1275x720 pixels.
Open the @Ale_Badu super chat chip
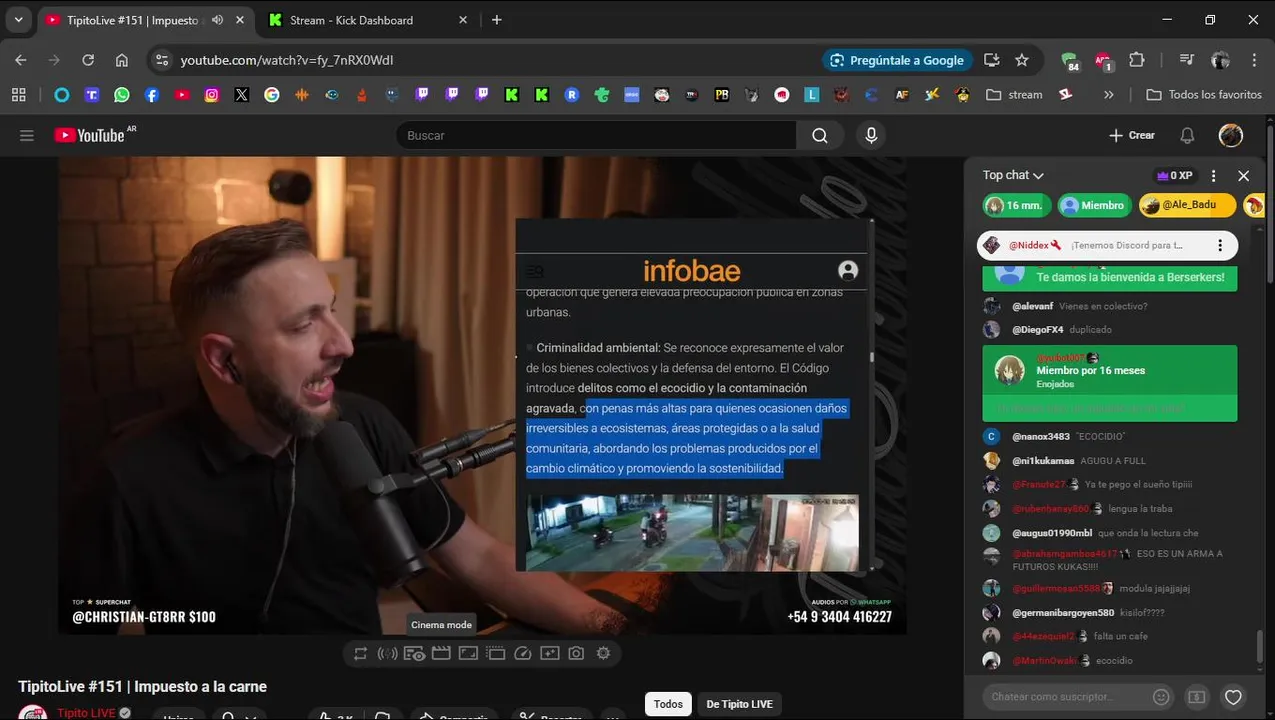click(1185, 205)
